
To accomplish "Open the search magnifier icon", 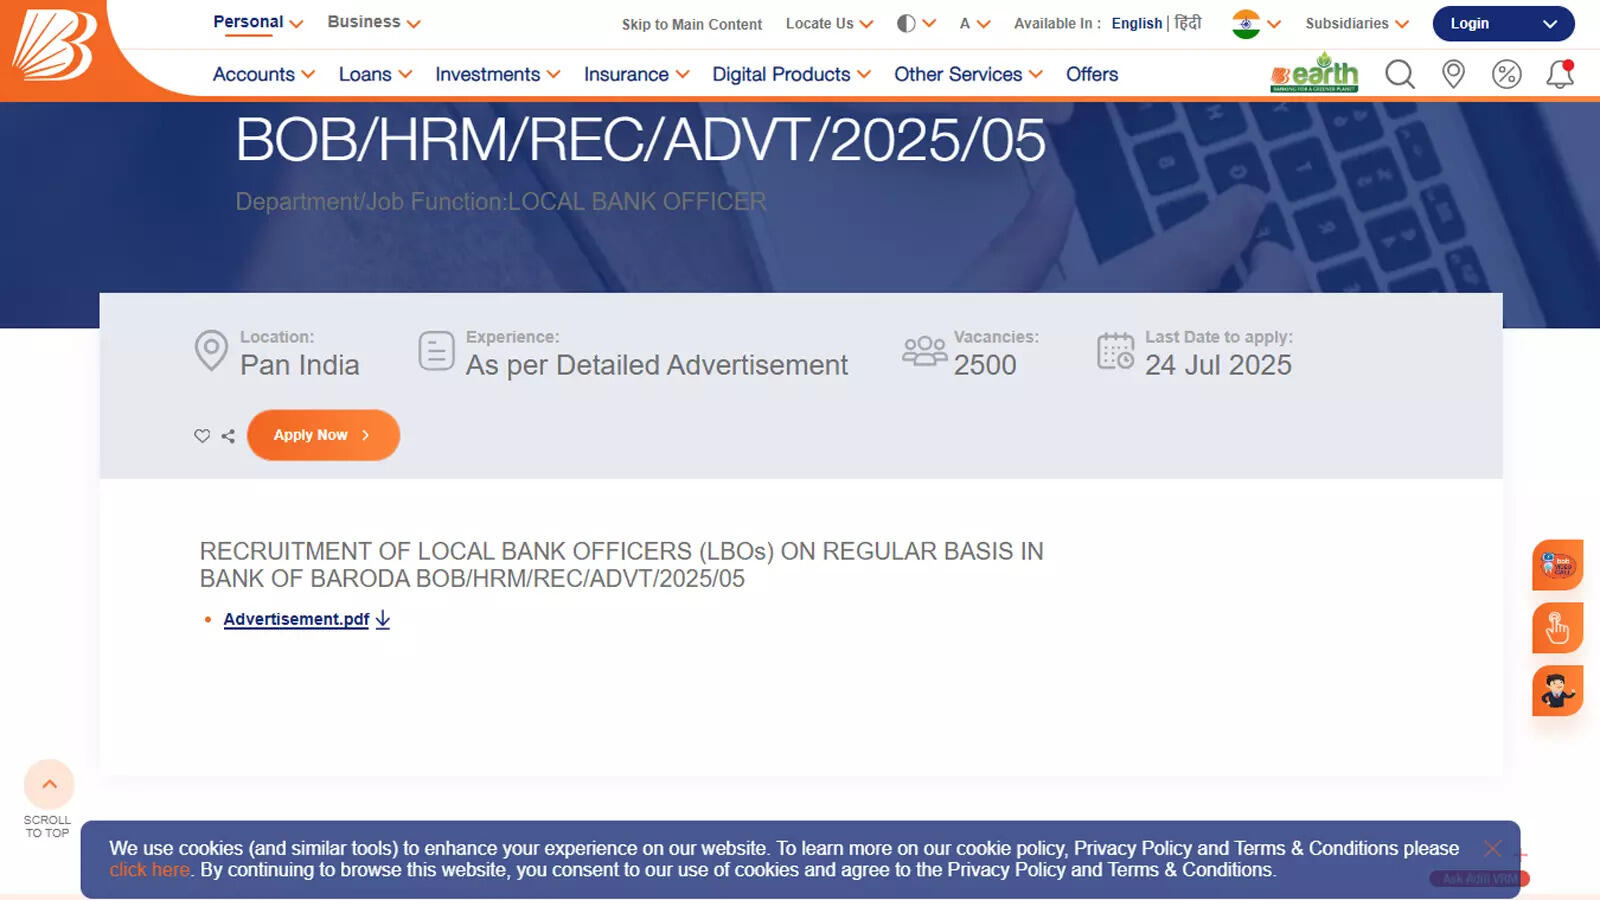I will (x=1399, y=74).
